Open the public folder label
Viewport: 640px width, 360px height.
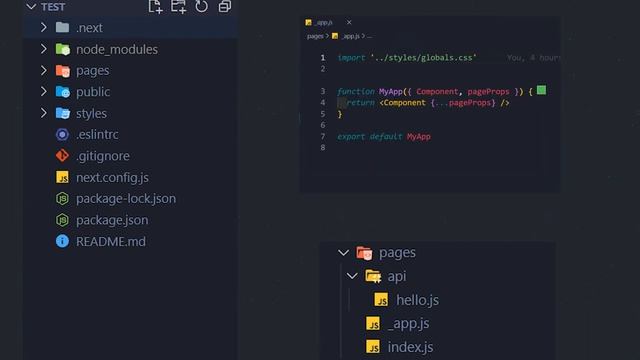93,92
